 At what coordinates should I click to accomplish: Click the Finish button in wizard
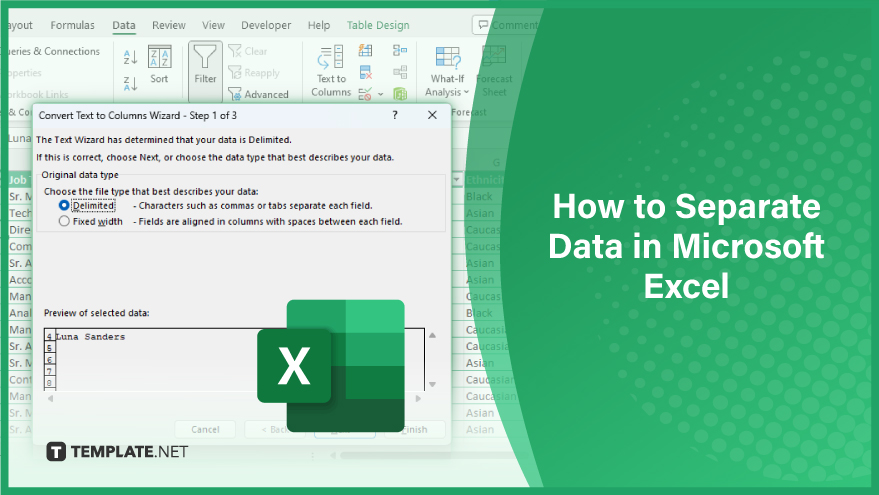click(415, 429)
